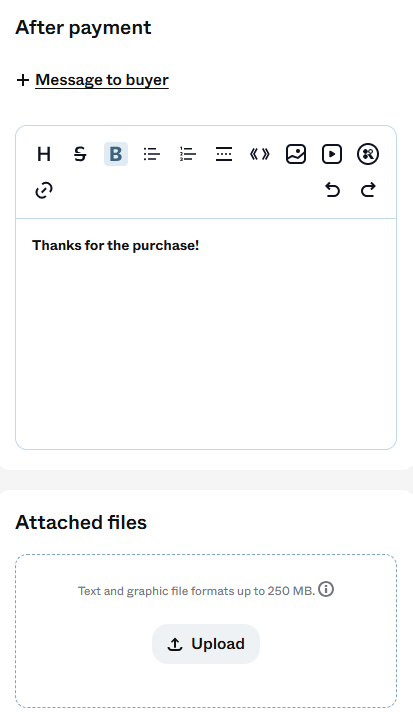The width and height of the screenshot is (413, 723).
Task: Apply heading format with H icon
Action: 44,154
